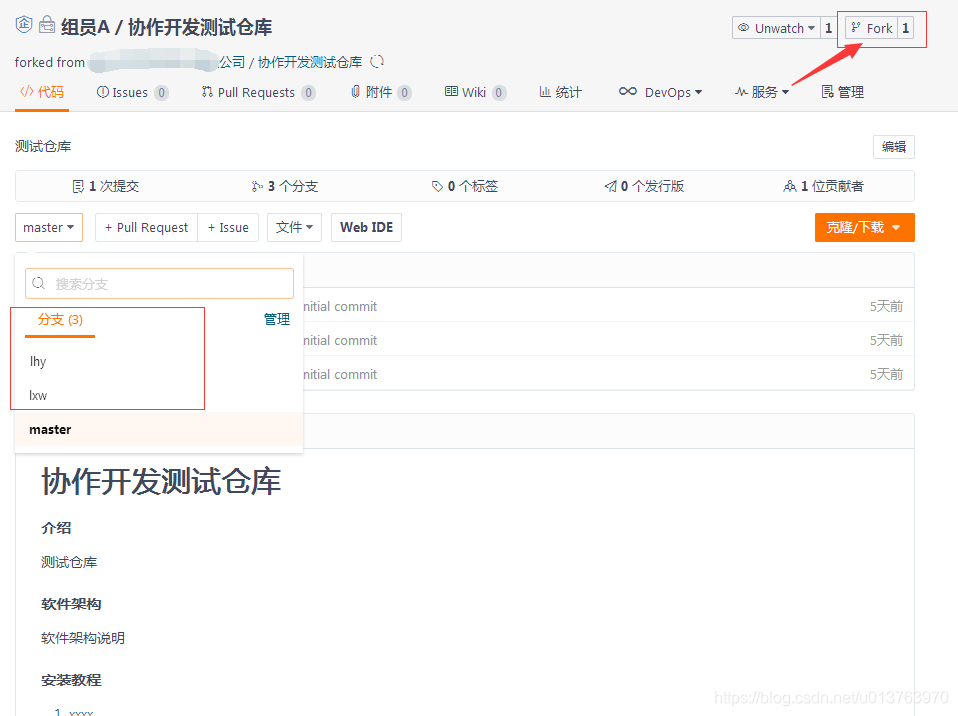Image resolution: width=958 pixels, height=716 pixels.
Task: Open the 克隆/下载 clone download button
Action: click(x=865, y=227)
